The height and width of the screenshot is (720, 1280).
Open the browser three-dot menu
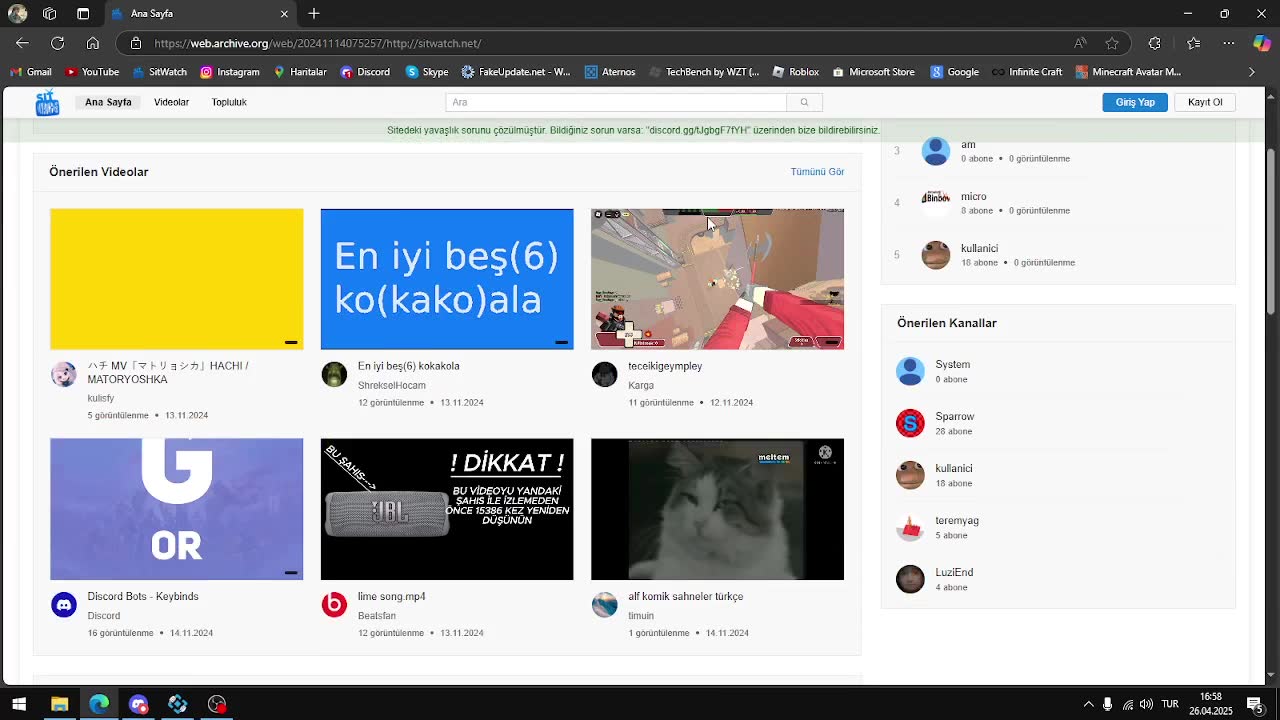[x=1229, y=43]
